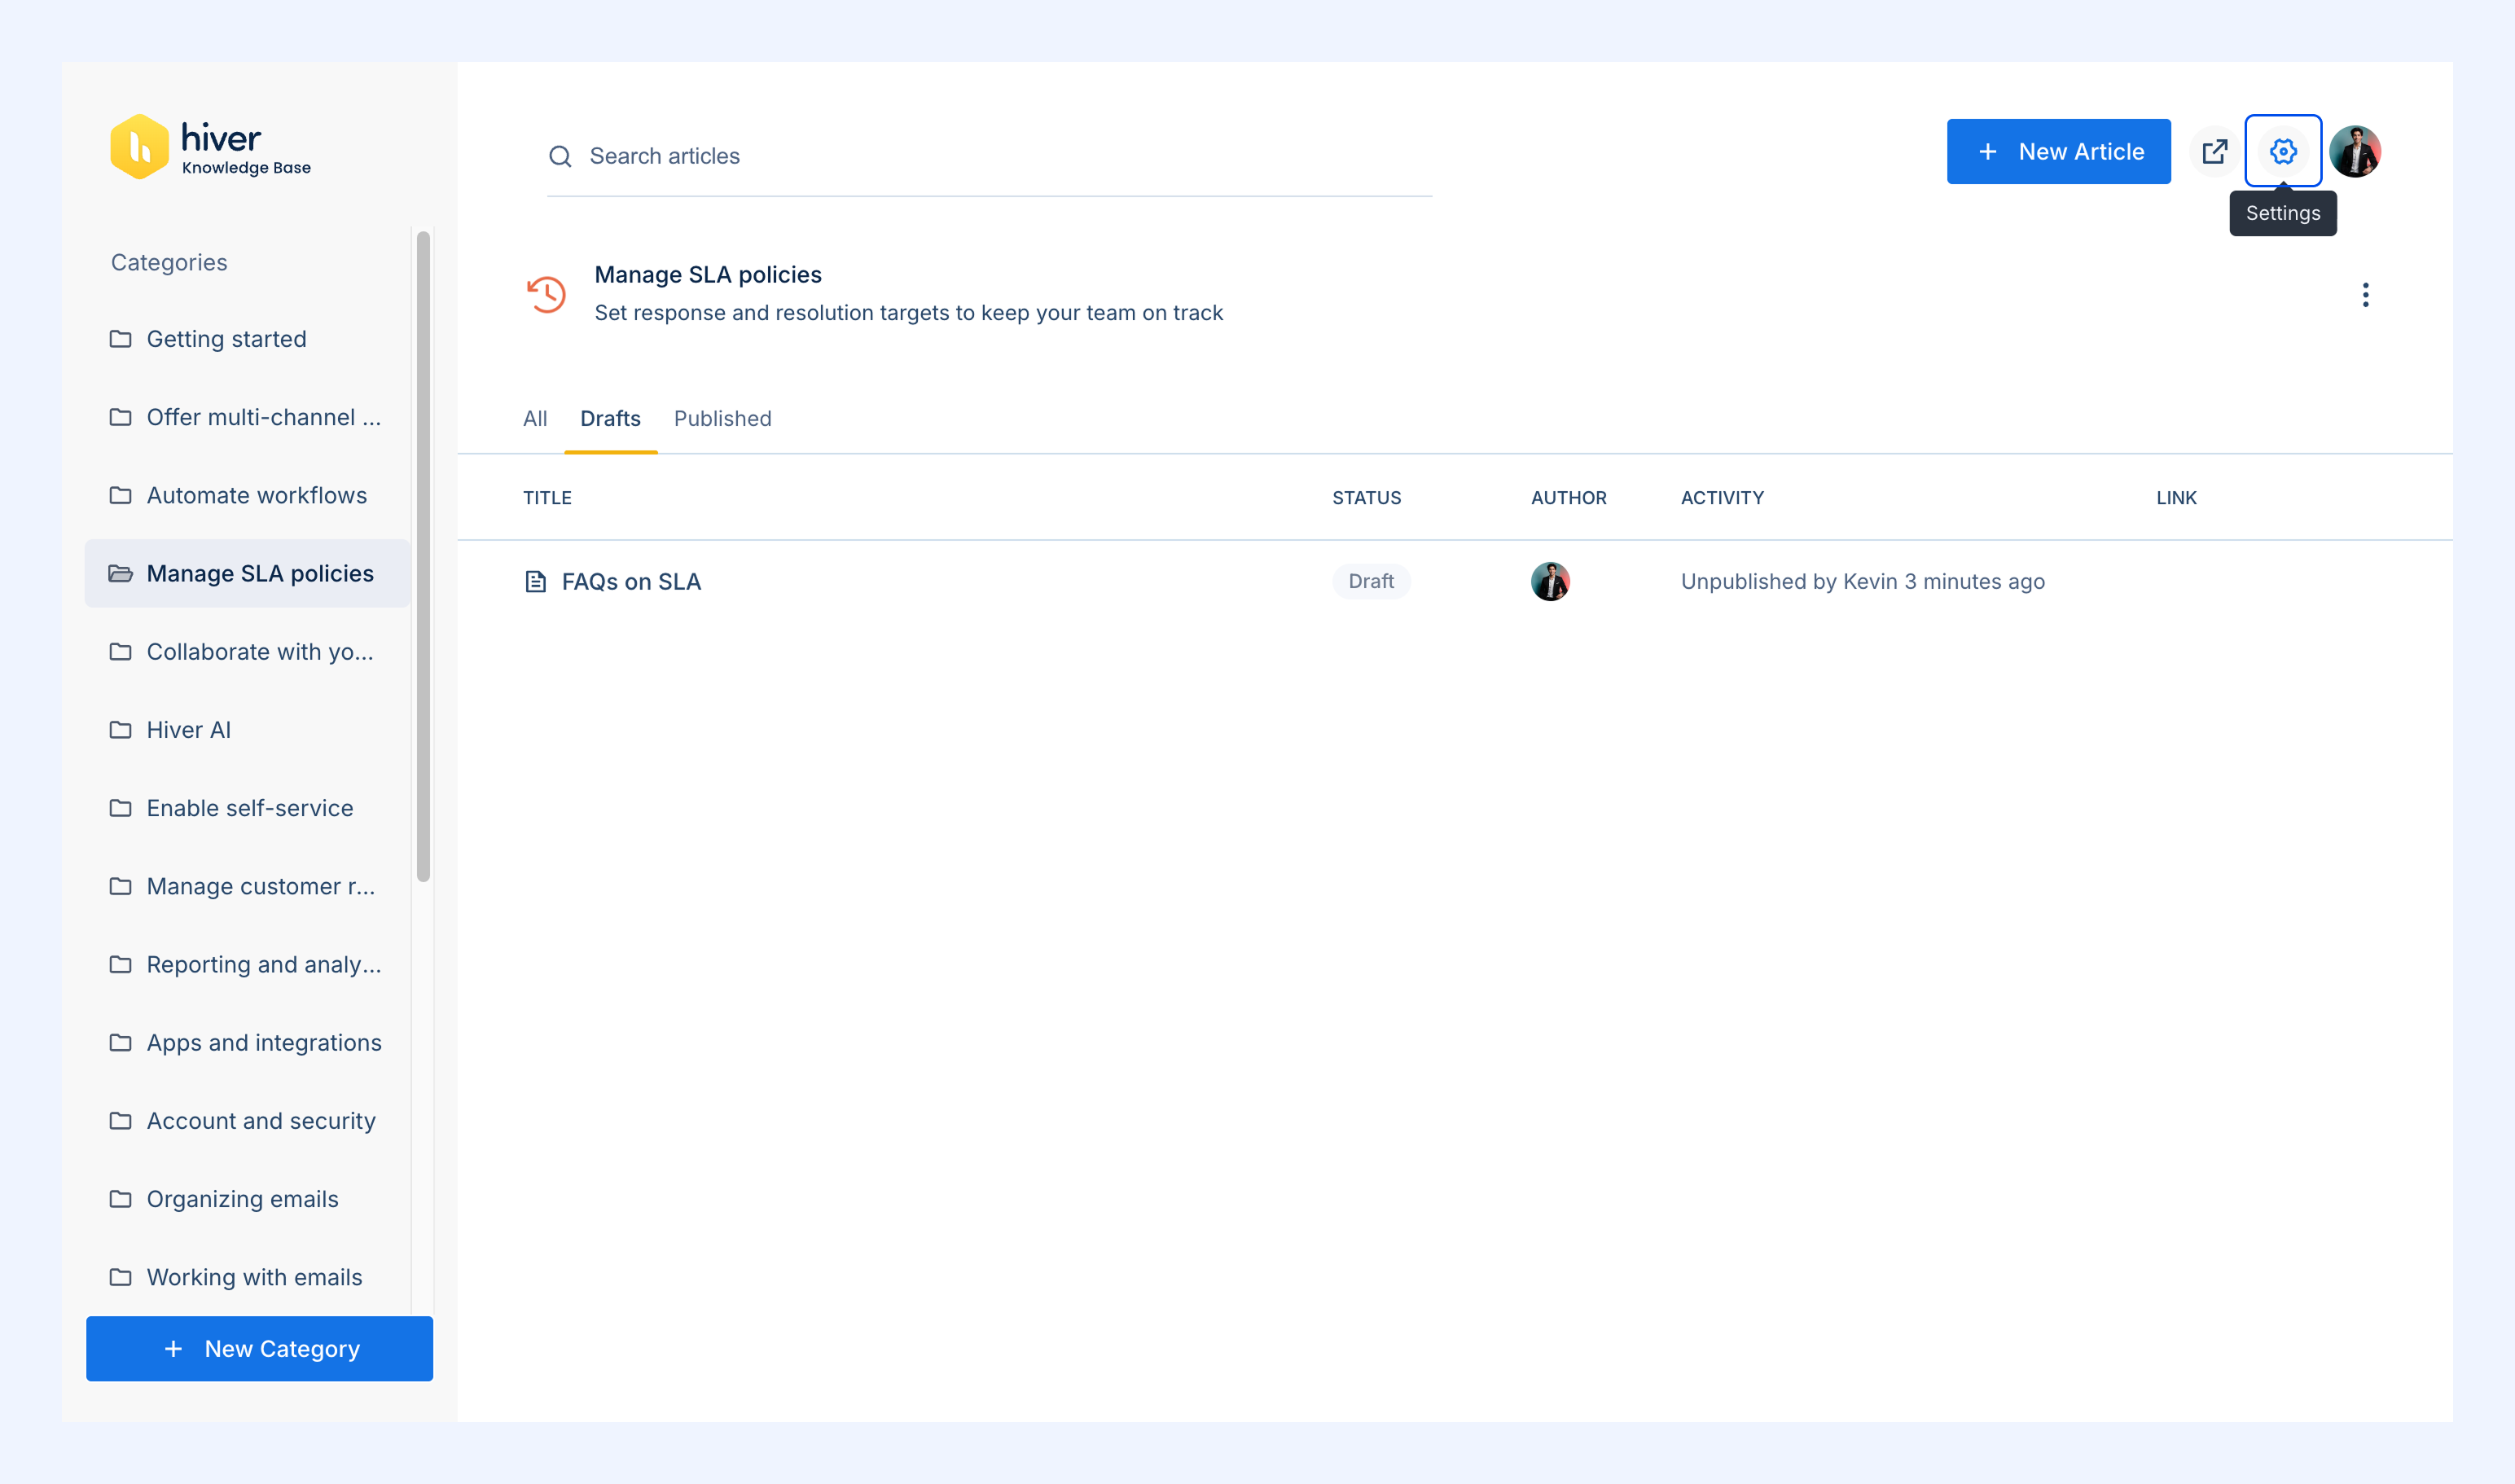The image size is (2515, 1484).
Task: Open the user profile avatar menu
Action: [x=2355, y=151]
